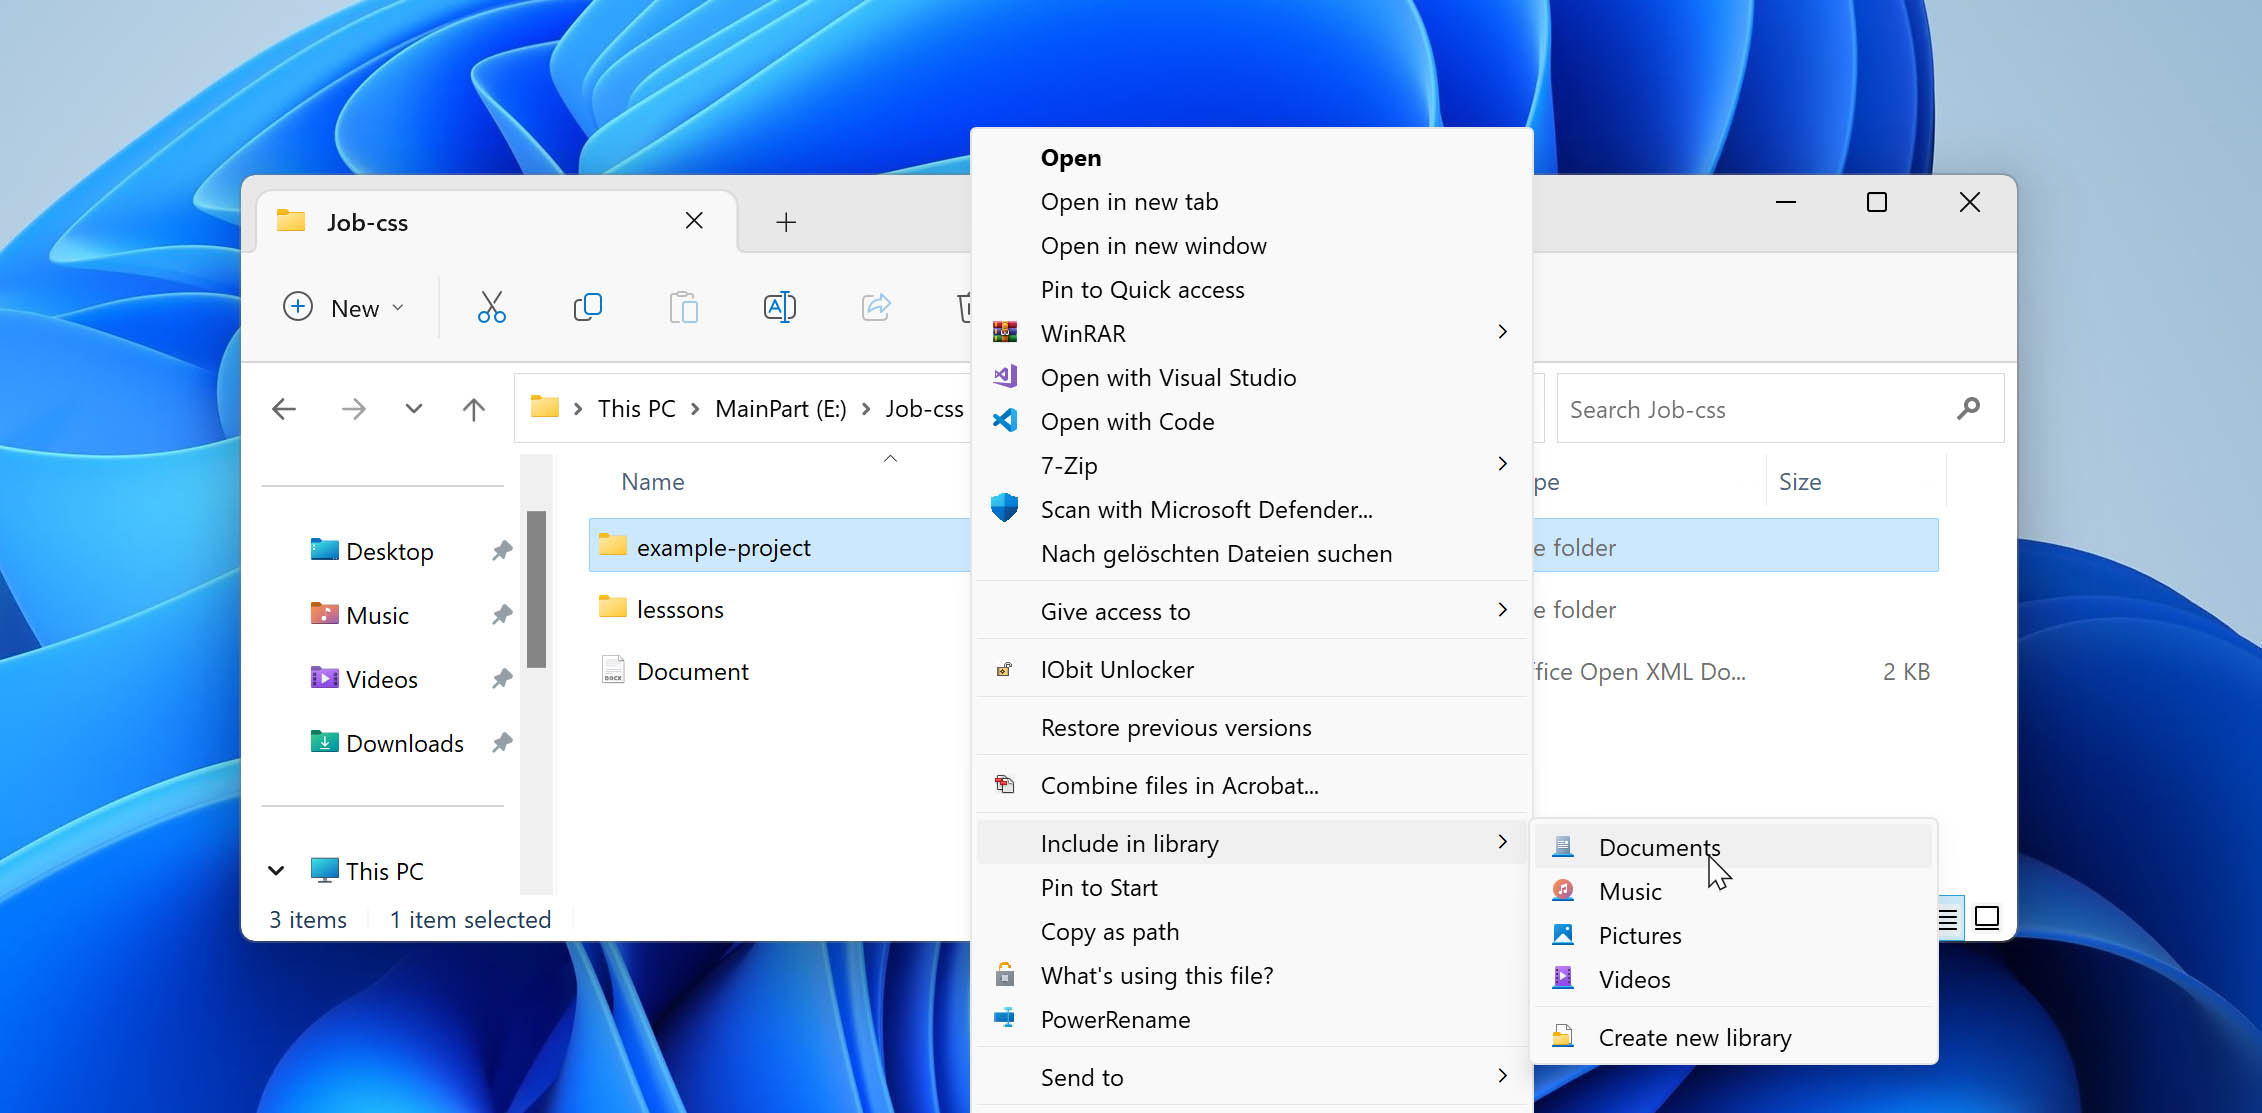
Task: Select the example-project folder
Action: point(724,546)
